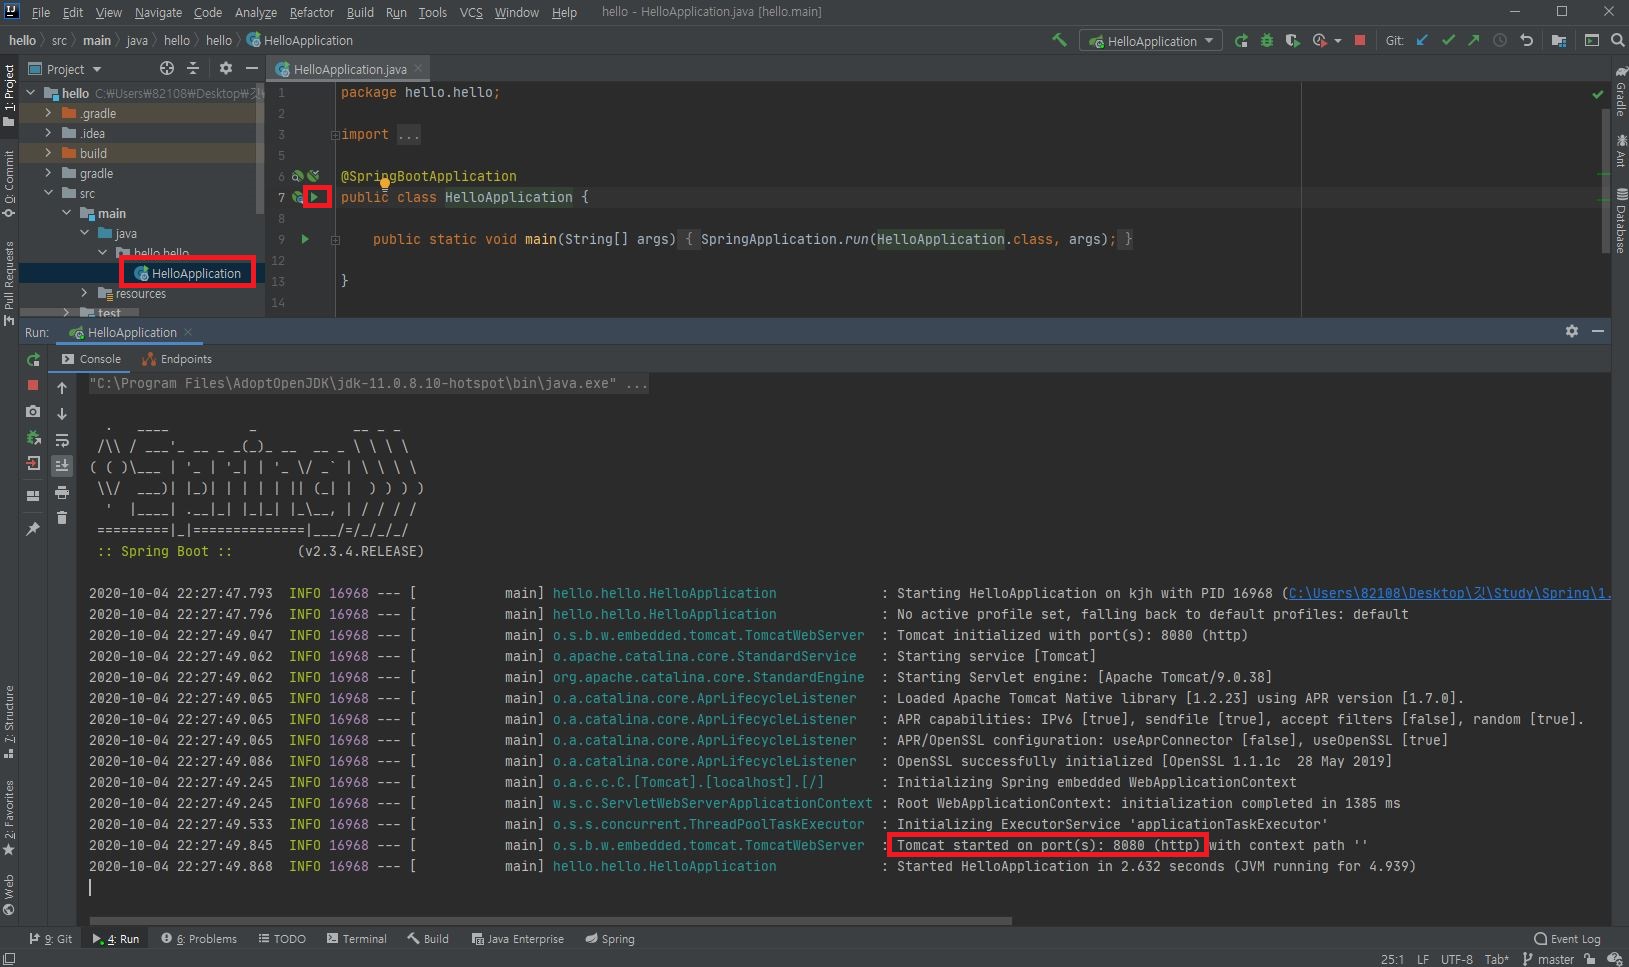Hide the Project panel with minus icon
Image resolution: width=1629 pixels, height=967 pixels.
point(252,68)
